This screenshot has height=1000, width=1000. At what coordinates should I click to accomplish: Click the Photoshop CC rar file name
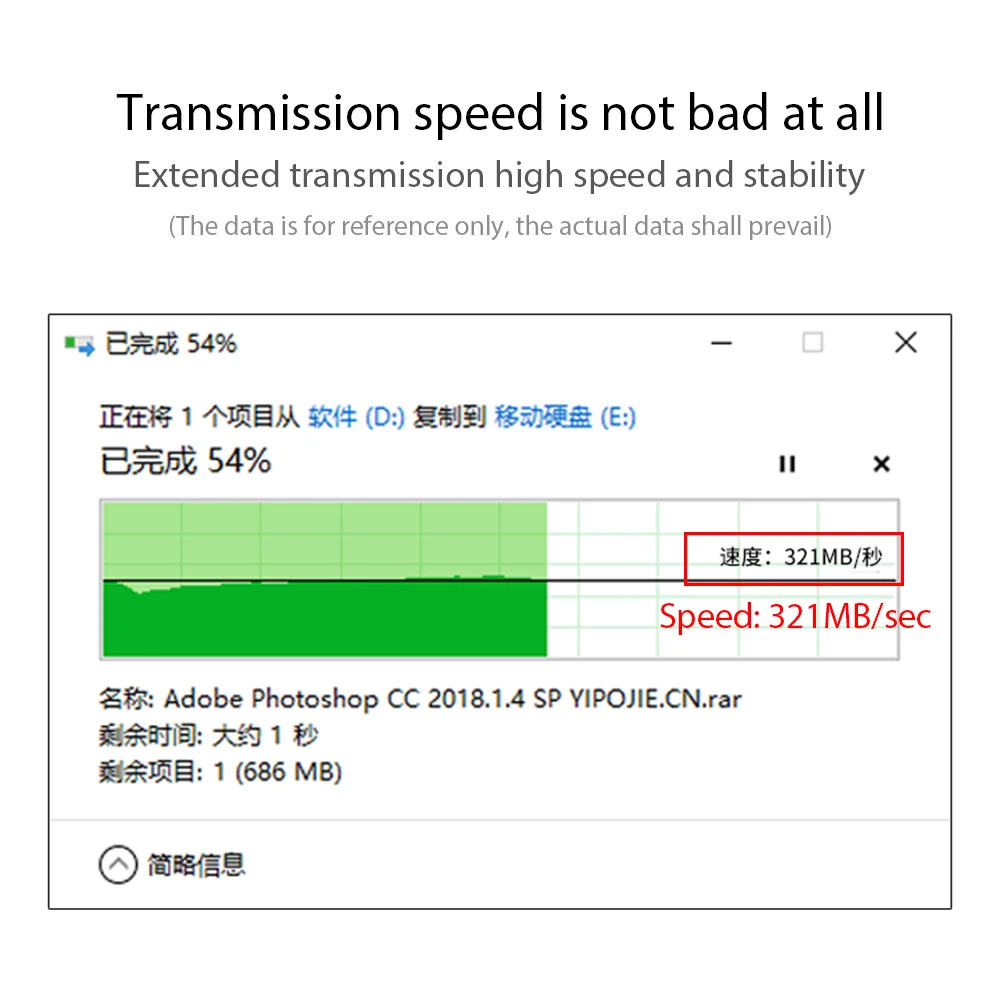[x=452, y=698]
